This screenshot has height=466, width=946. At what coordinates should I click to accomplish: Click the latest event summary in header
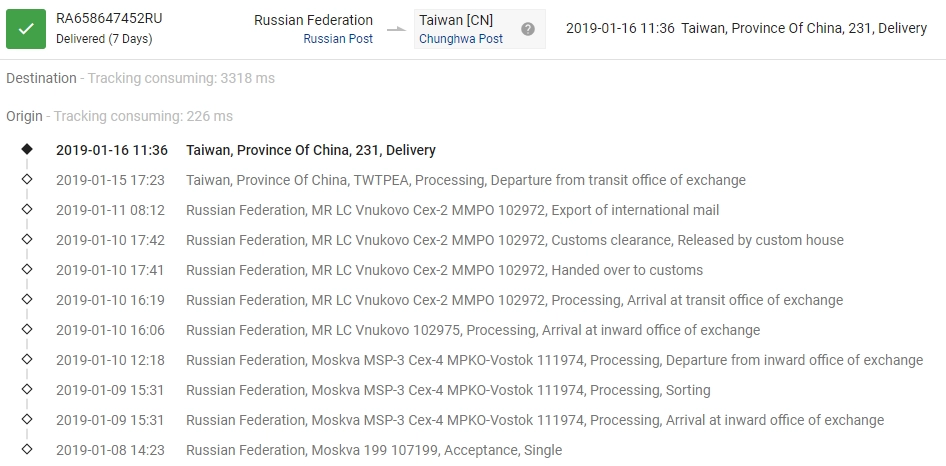(746, 29)
